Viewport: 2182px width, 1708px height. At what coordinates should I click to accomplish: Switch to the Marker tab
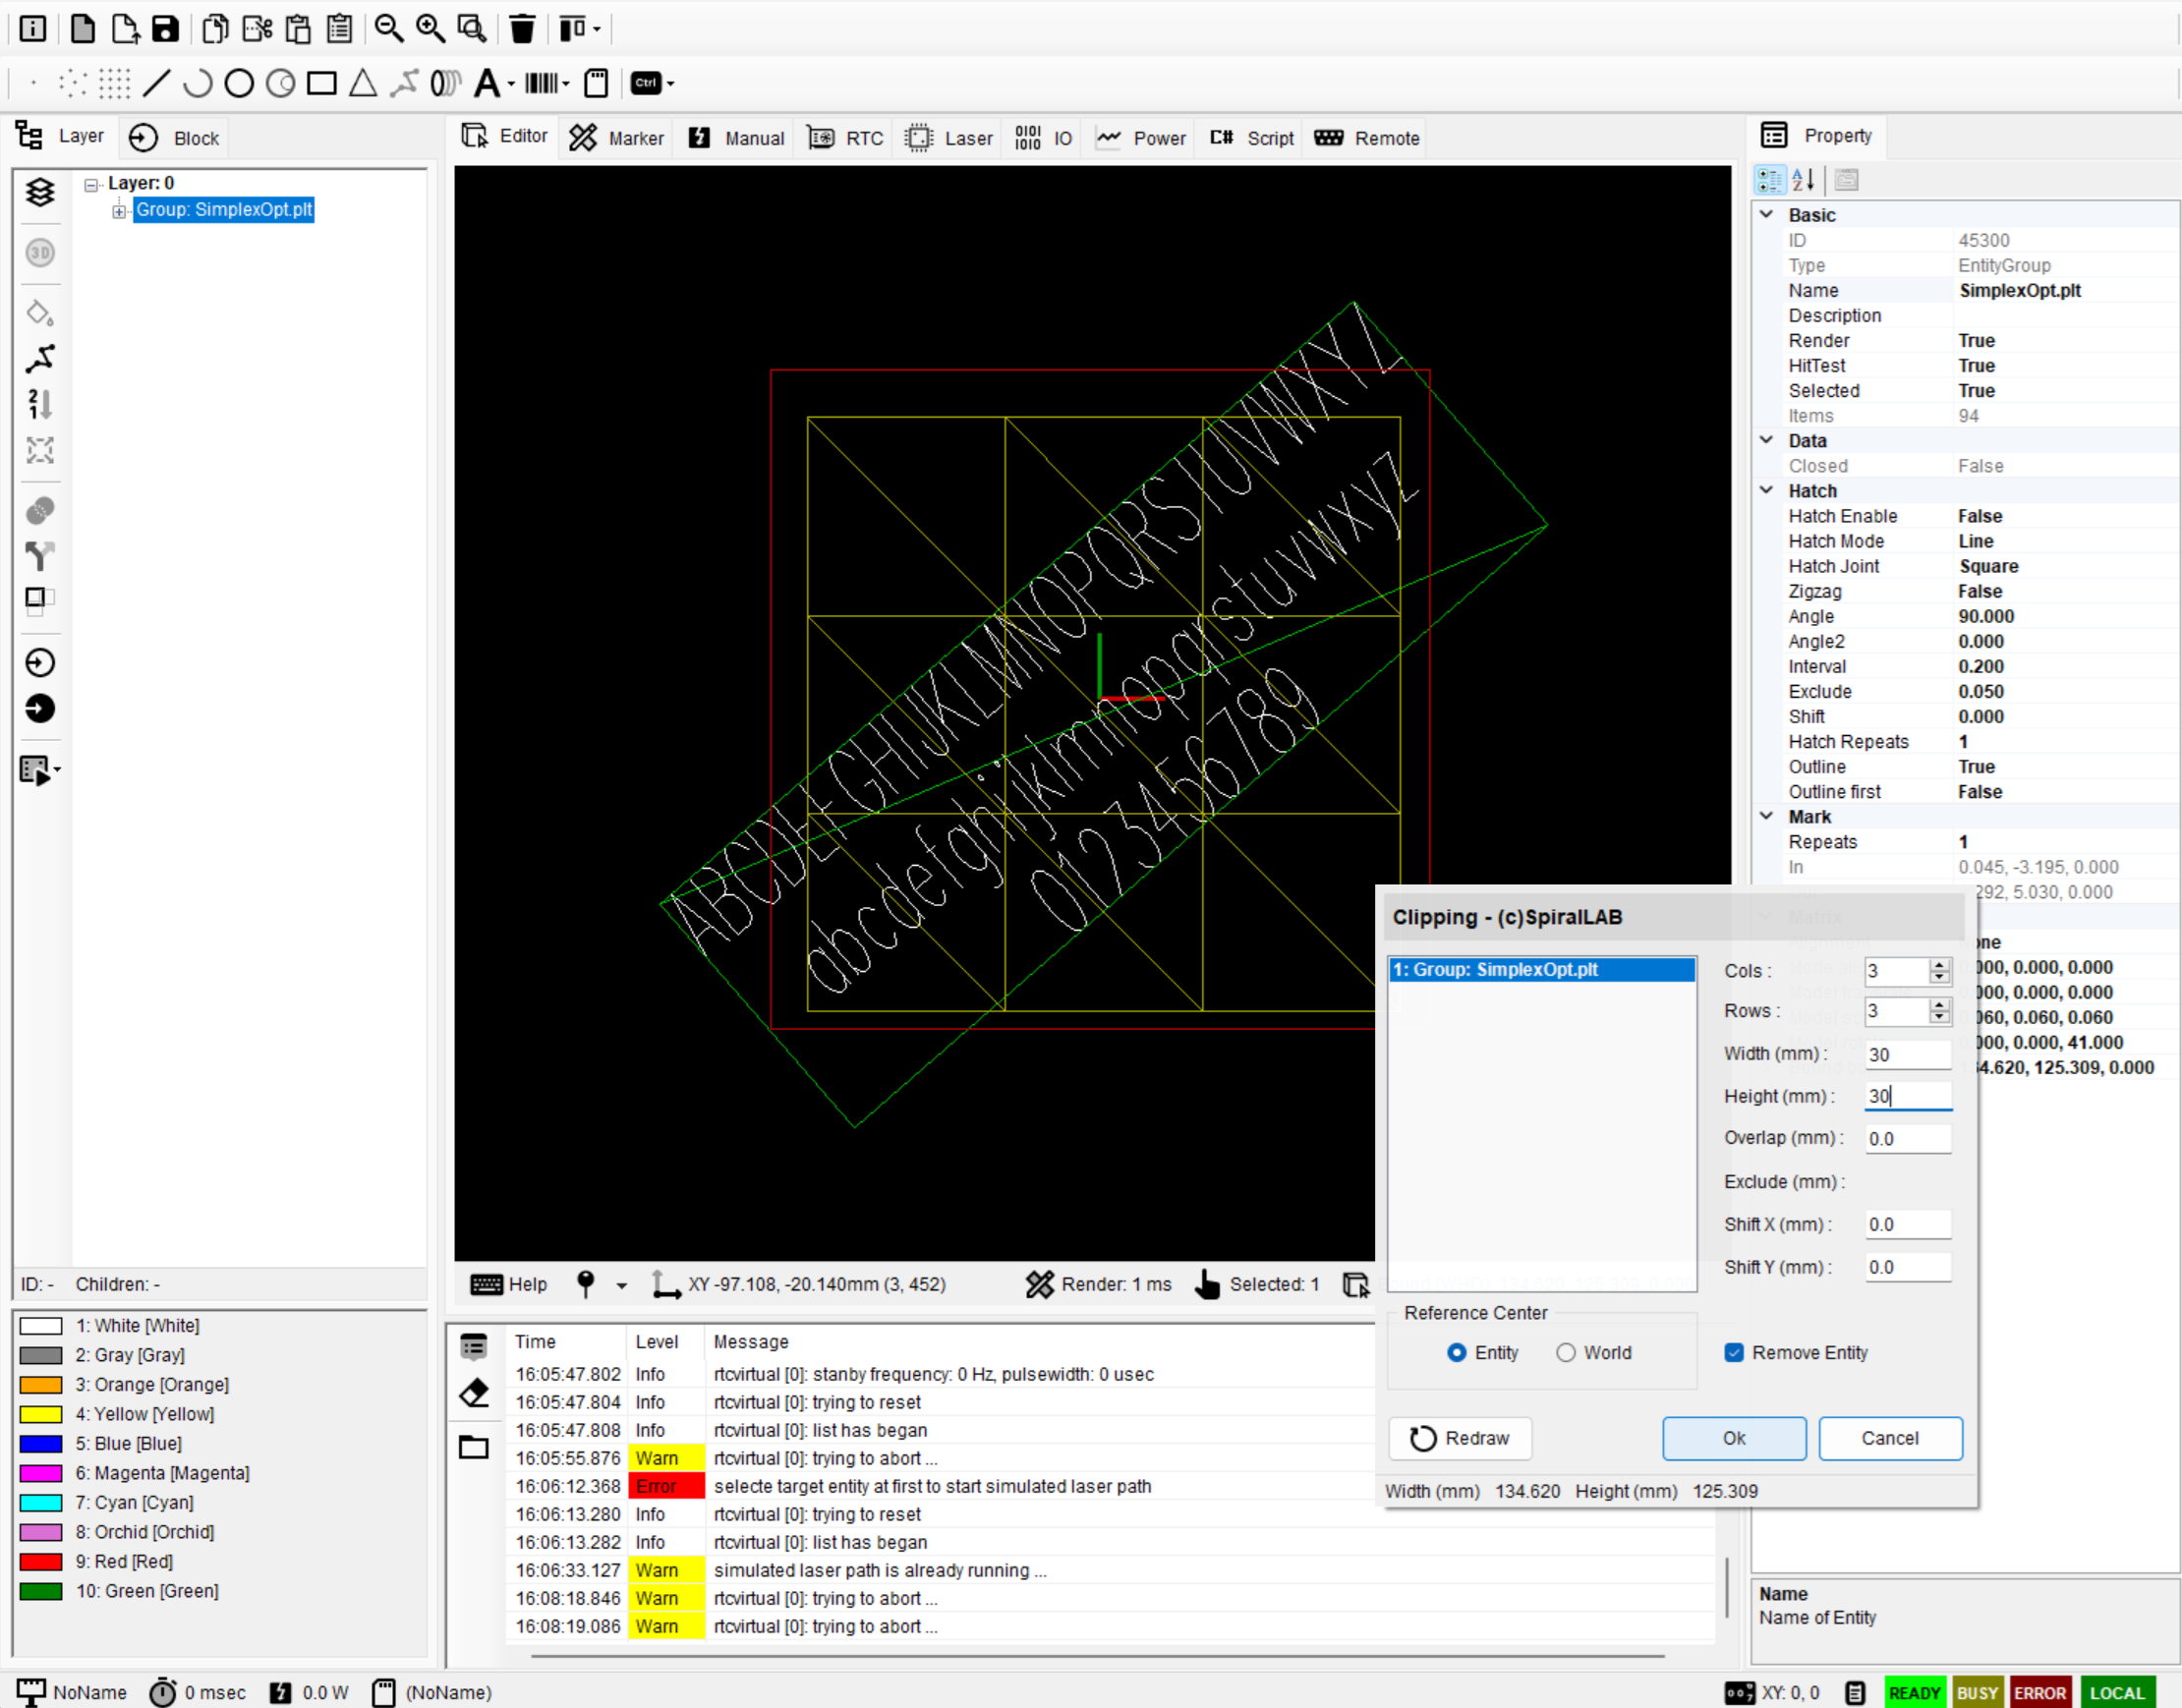(x=616, y=138)
